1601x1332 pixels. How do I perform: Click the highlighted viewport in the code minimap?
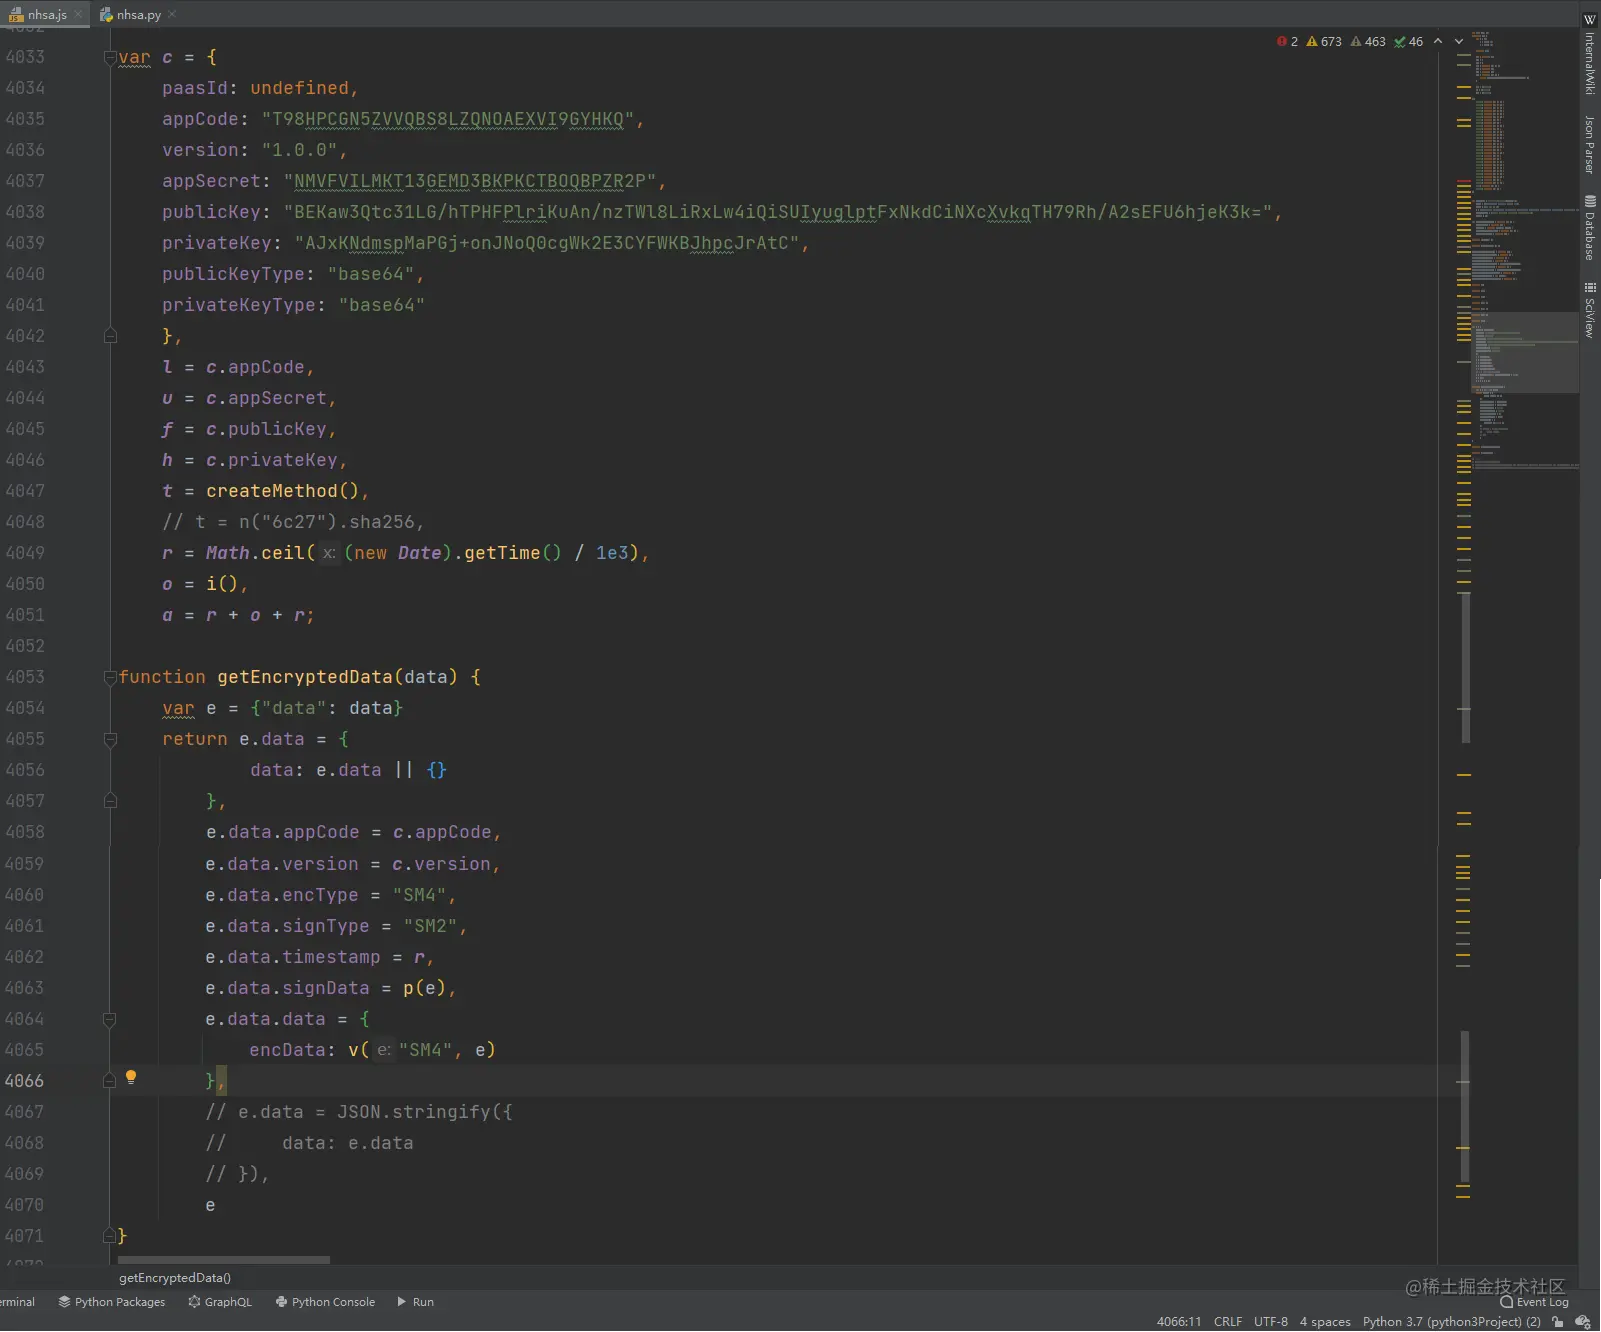pos(1525,352)
